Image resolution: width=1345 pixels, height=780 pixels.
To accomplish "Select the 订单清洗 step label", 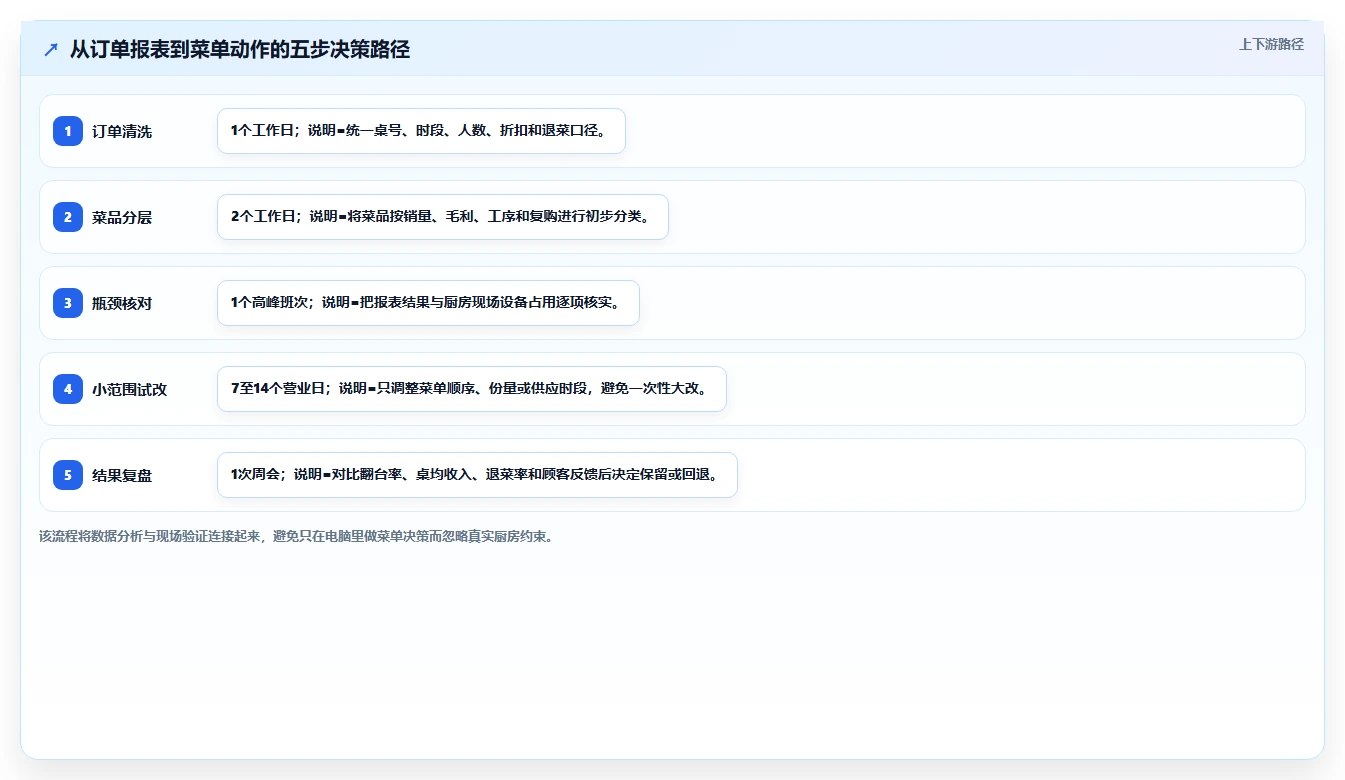I will 122,131.
